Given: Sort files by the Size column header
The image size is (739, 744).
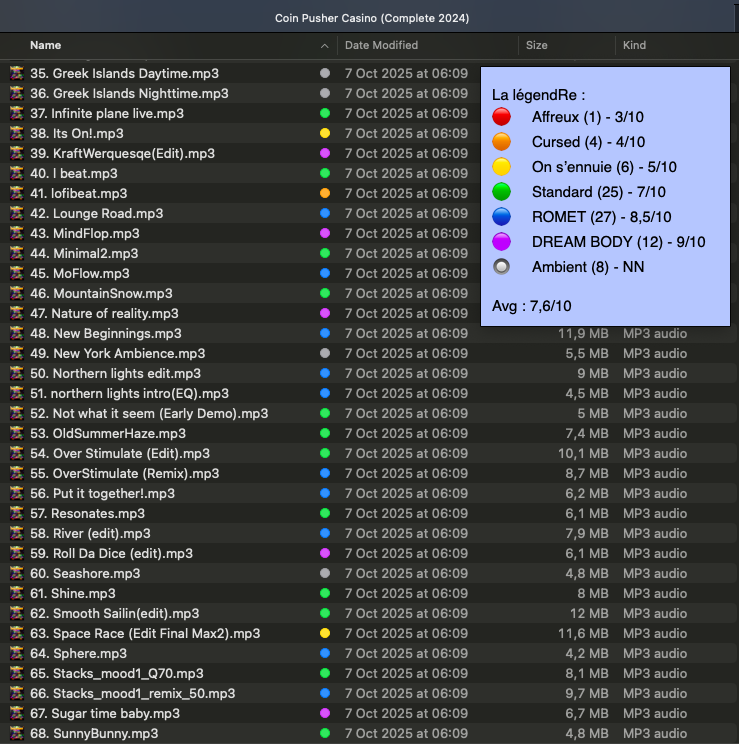Looking at the screenshot, I should 536,46.
